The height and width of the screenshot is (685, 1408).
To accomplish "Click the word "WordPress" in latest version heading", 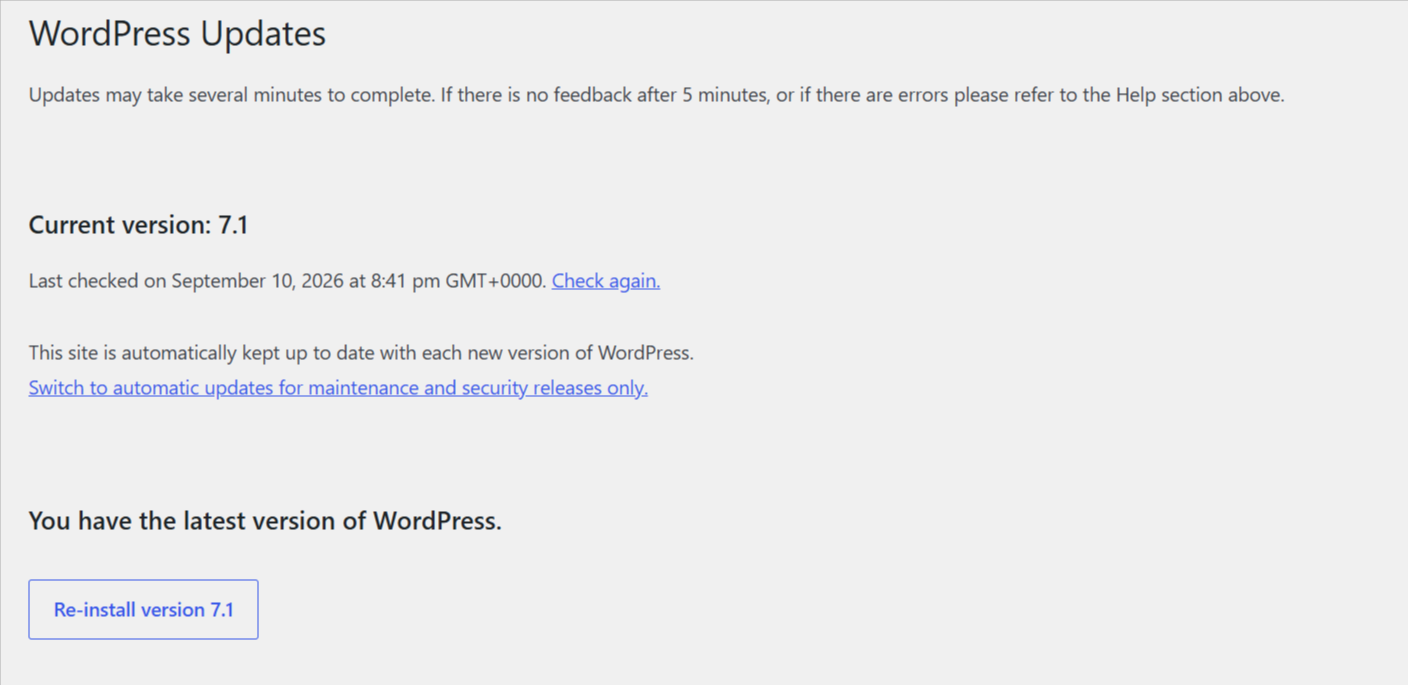I will point(437,521).
